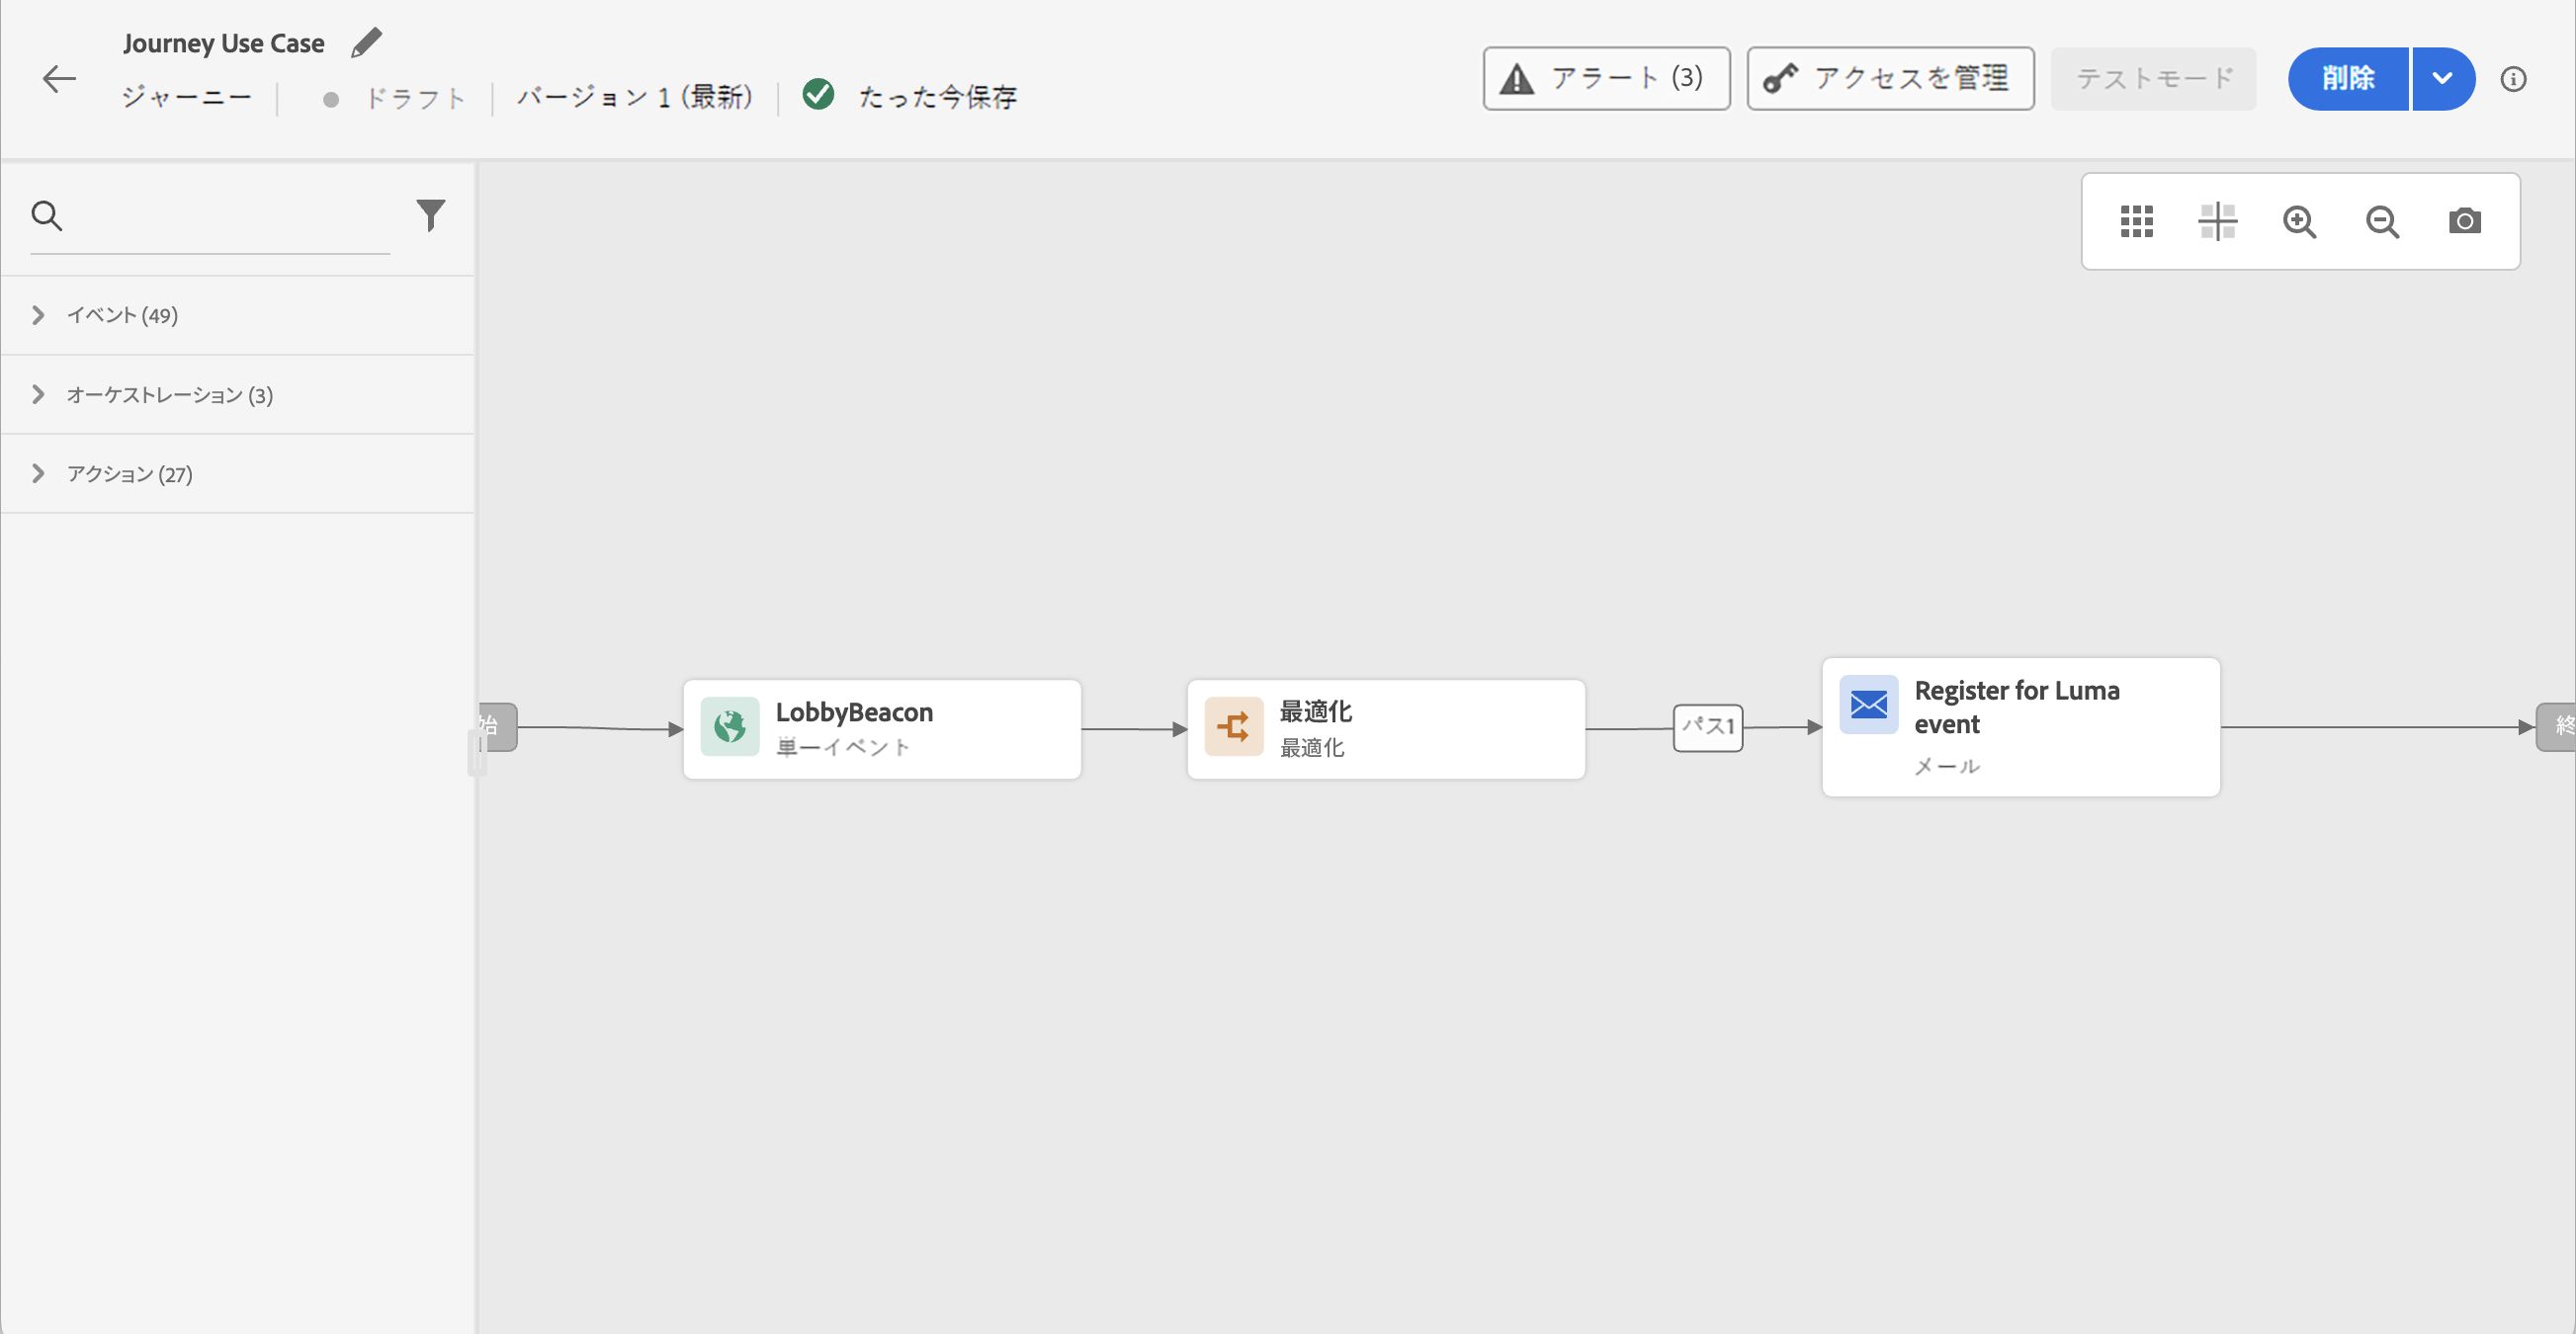Click into the palette search field
Image resolution: width=2576 pixels, height=1334 pixels.
tap(230, 216)
